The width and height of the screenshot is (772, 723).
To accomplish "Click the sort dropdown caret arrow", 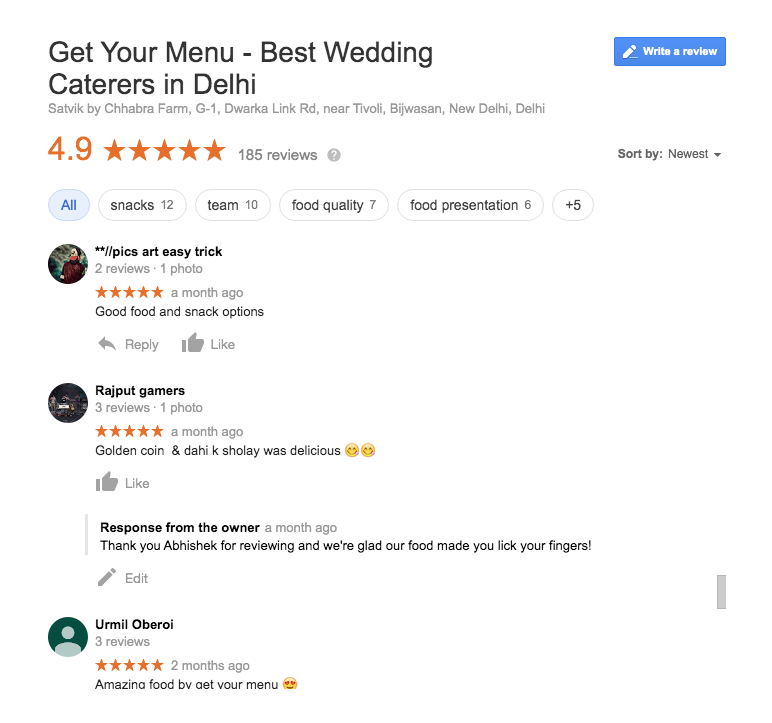I will click(717, 155).
